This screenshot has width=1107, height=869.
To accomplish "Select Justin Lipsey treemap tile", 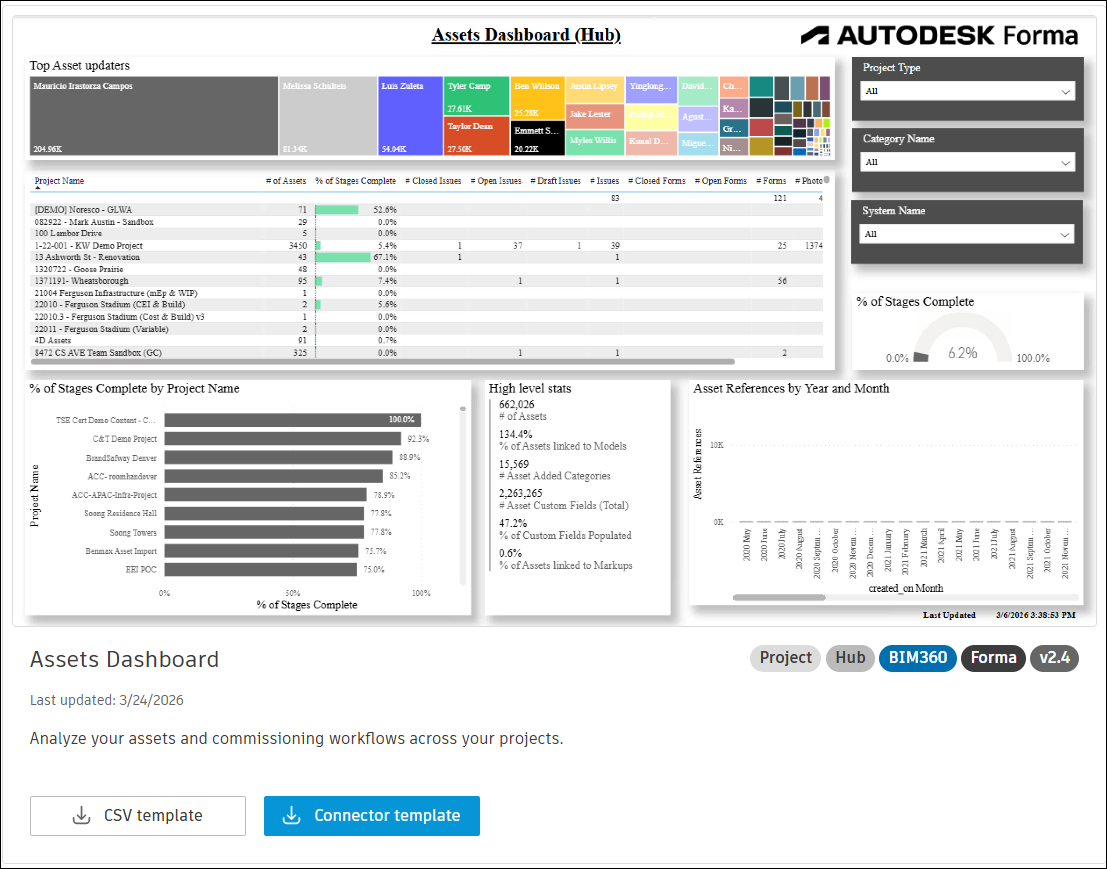I will (595, 90).
